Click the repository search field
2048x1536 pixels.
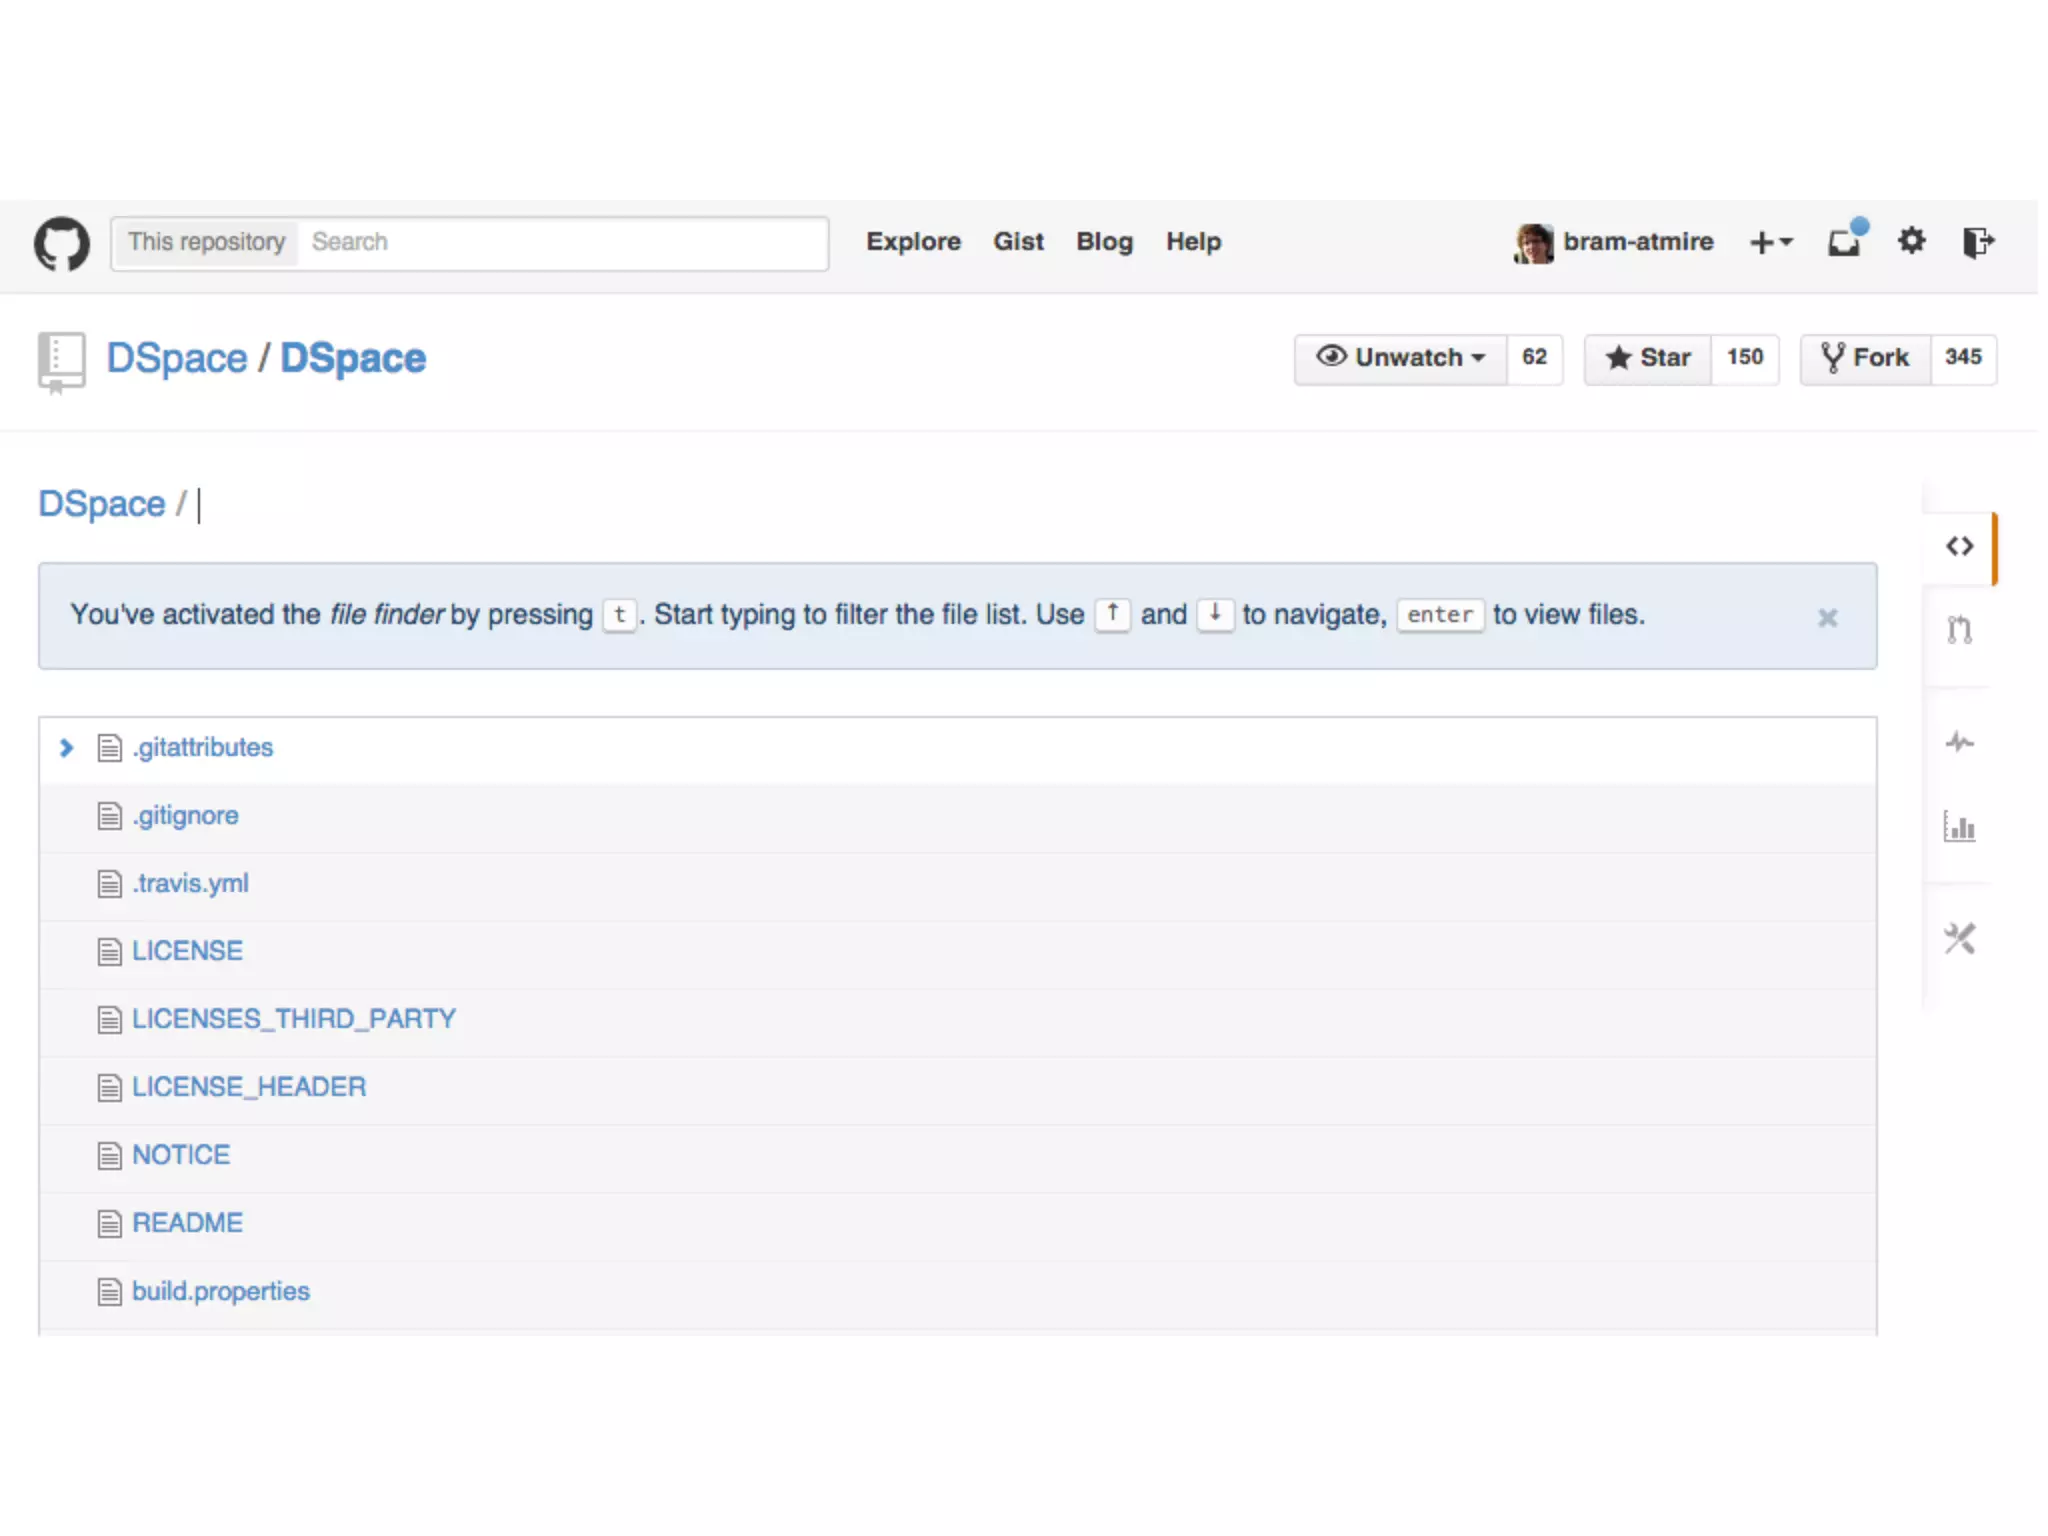point(560,242)
